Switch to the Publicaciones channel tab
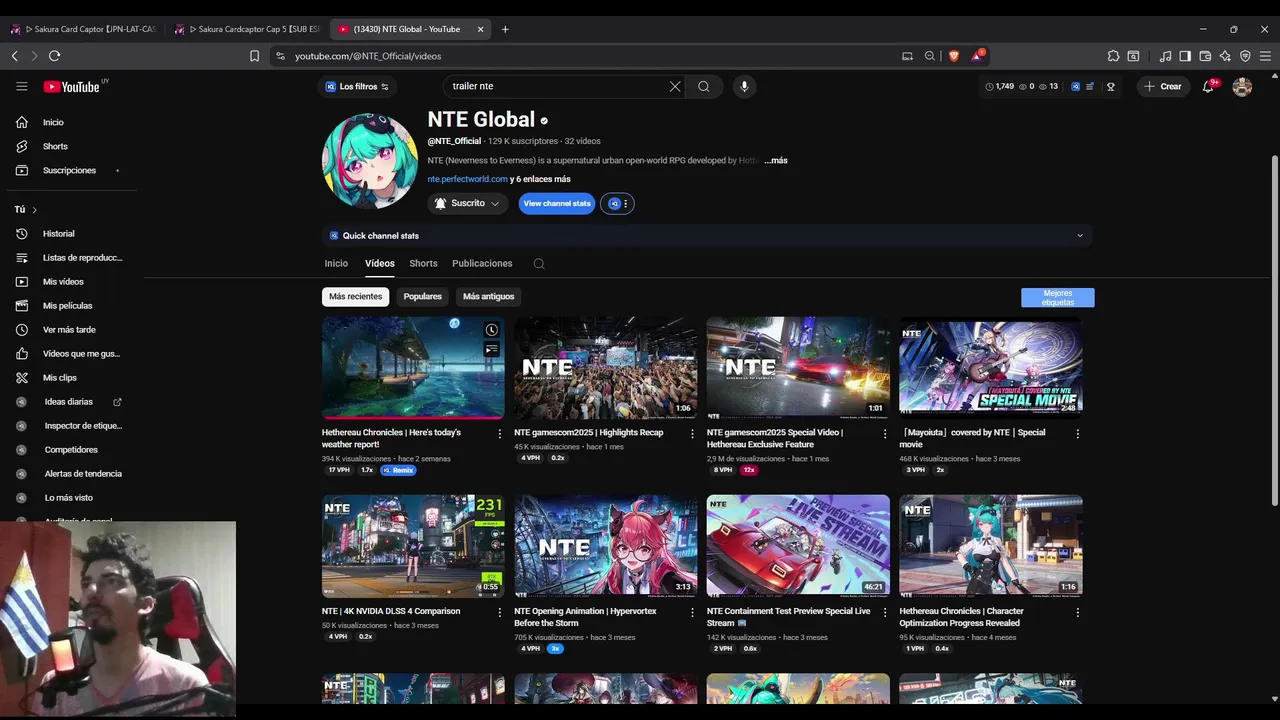Screen dimensions: 1280x720 tap(482, 264)
